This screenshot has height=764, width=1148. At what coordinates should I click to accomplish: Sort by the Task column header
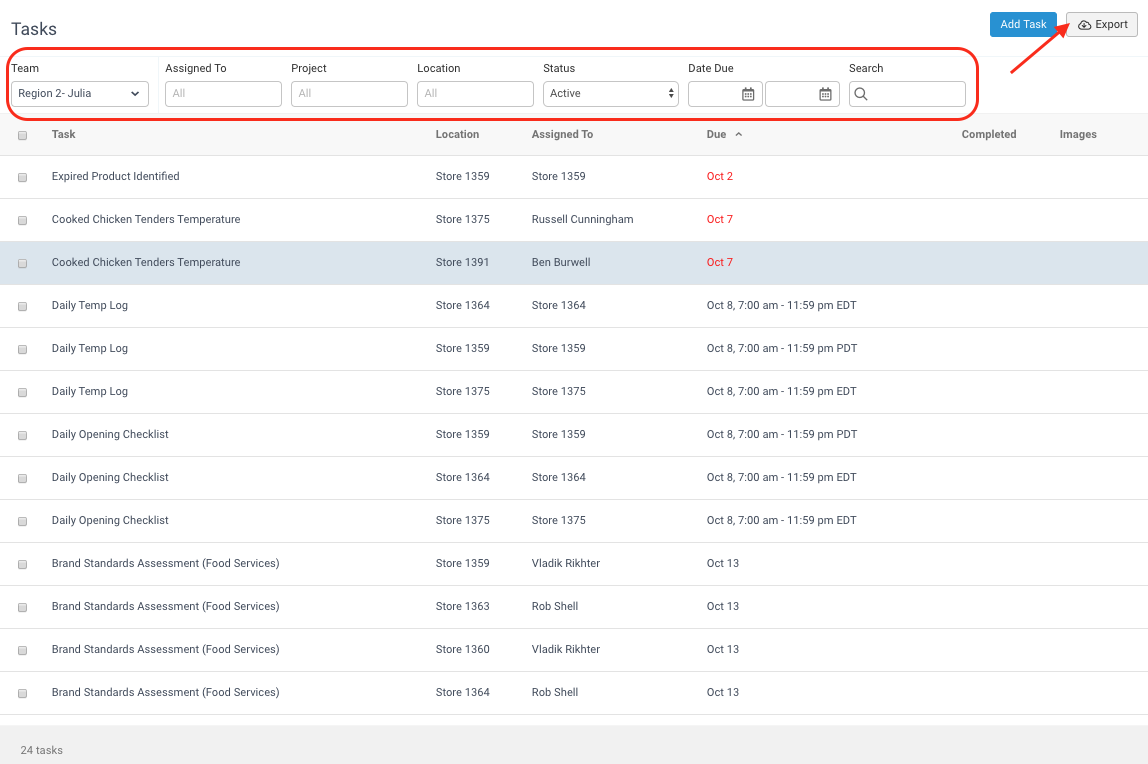click(64, 134)
